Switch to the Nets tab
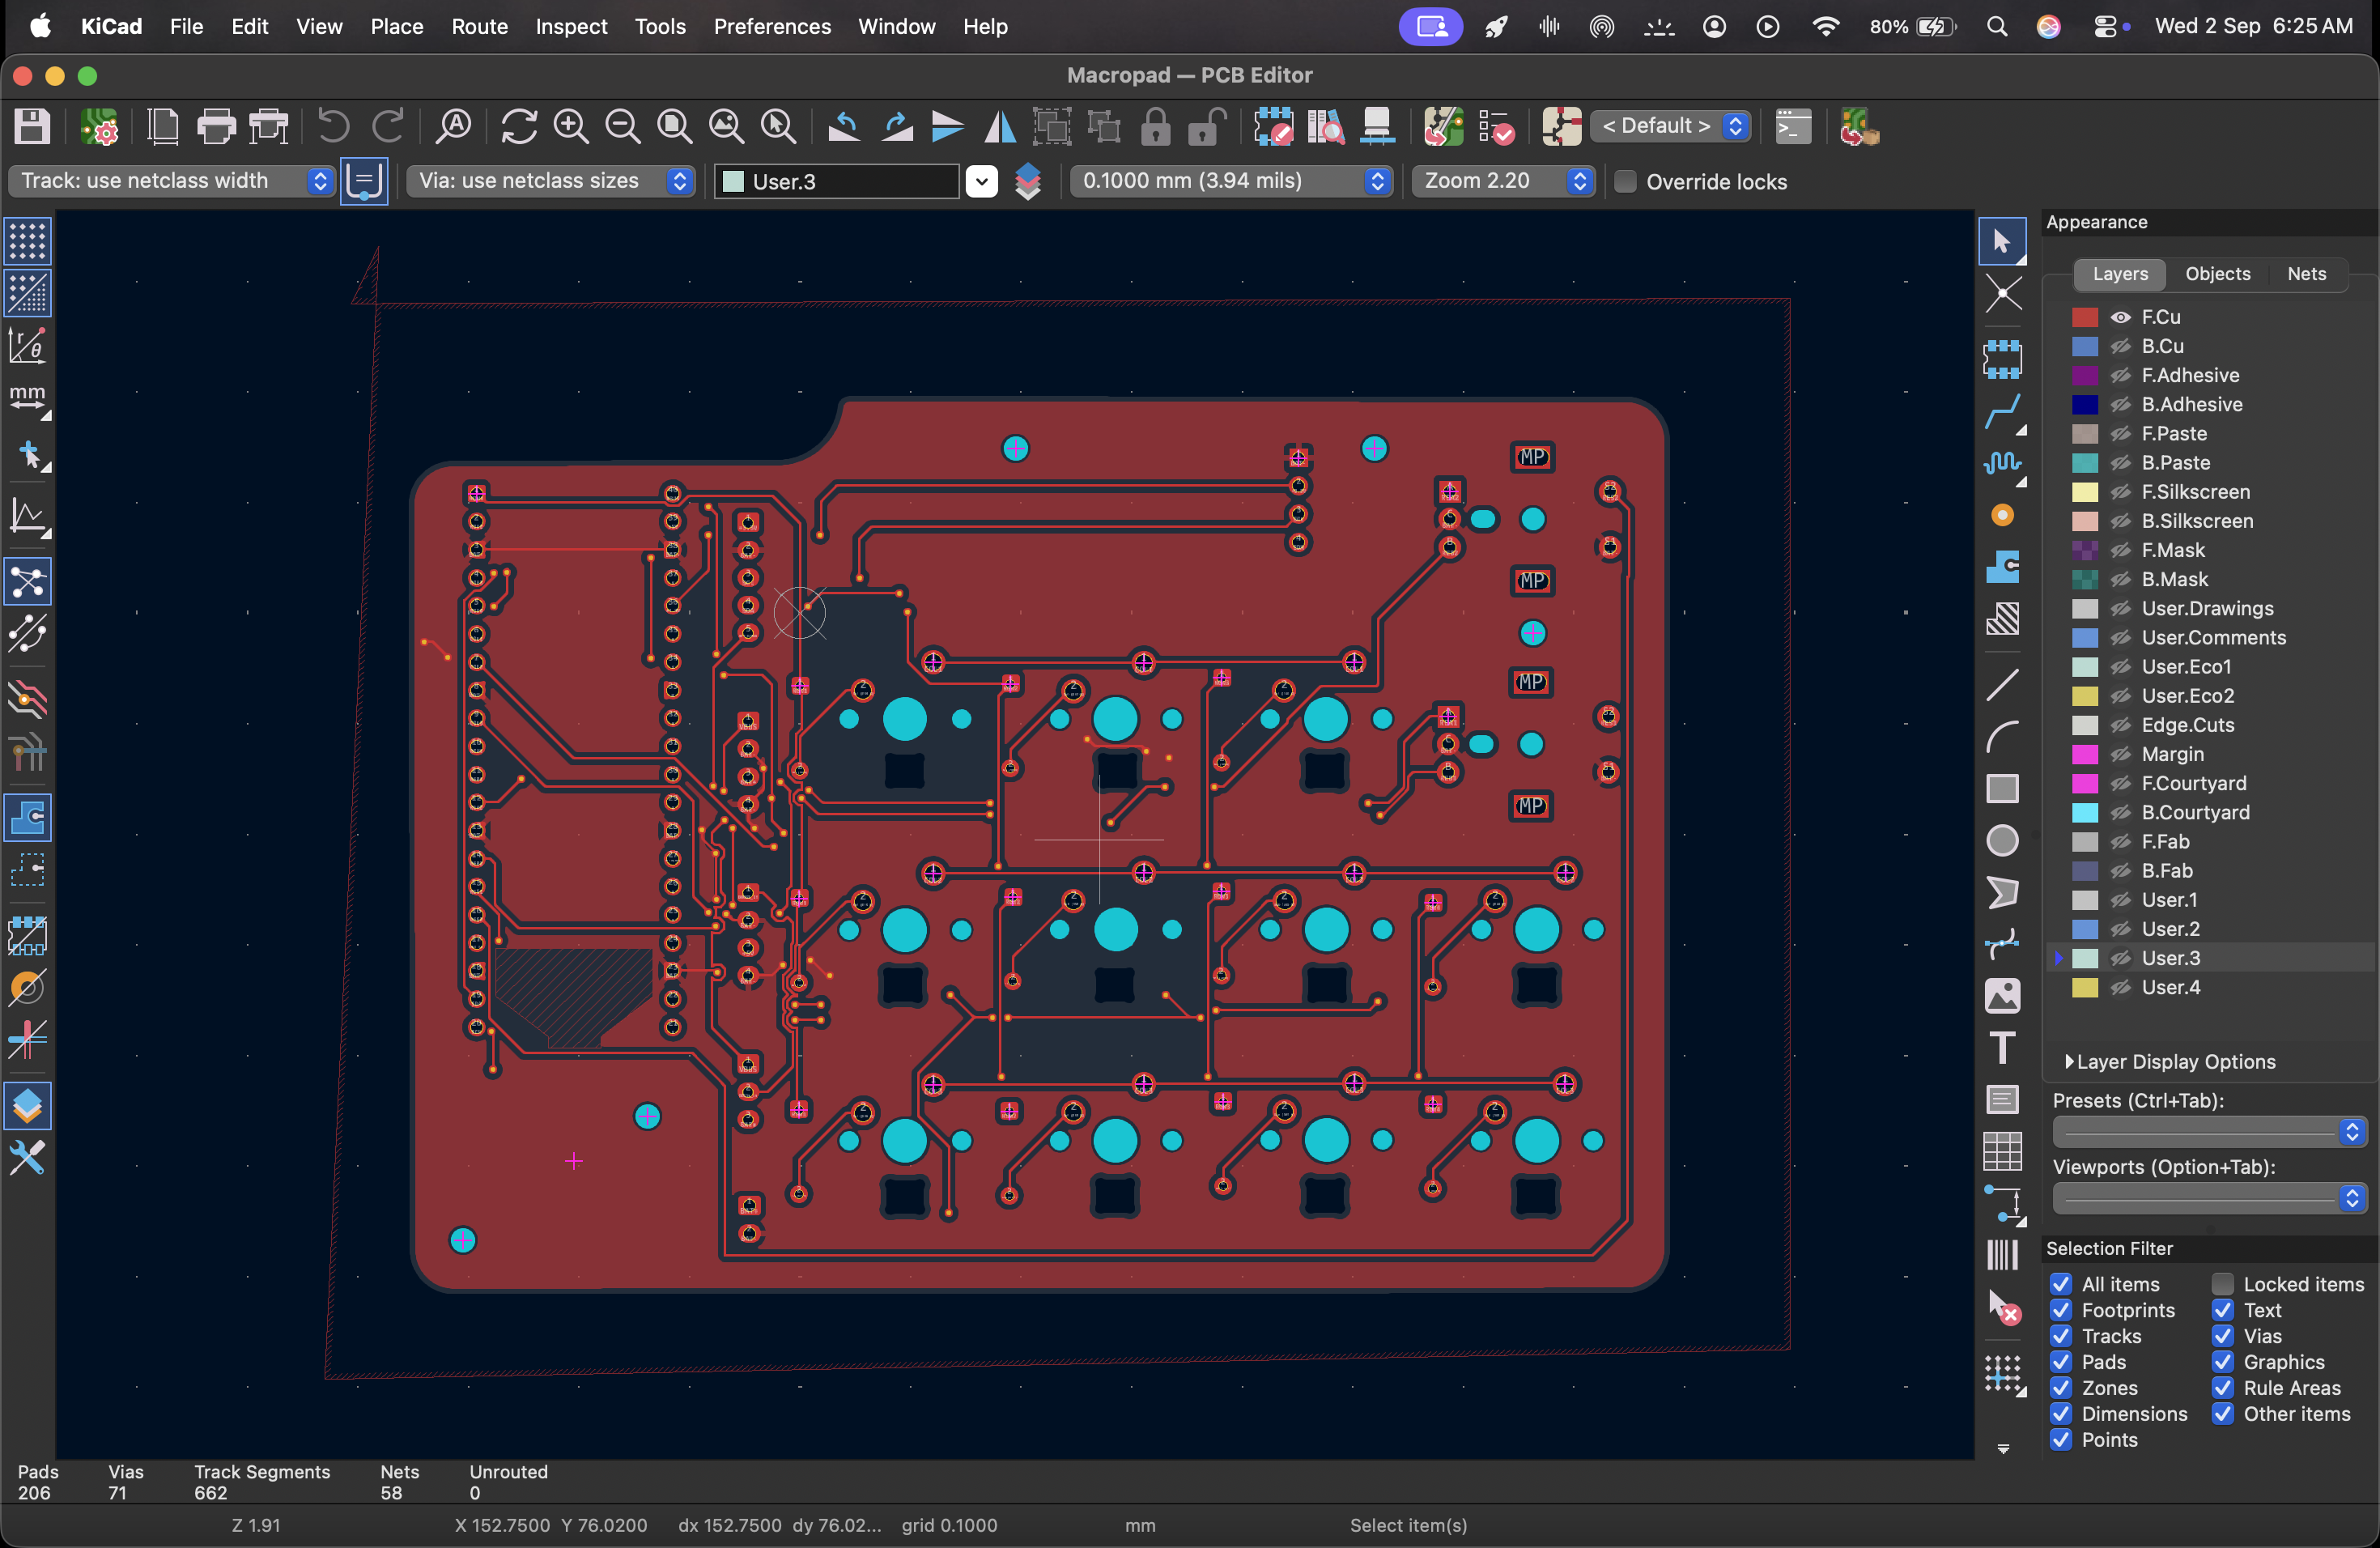This screenshot has width=2380, height=1548. point(2306,274)
